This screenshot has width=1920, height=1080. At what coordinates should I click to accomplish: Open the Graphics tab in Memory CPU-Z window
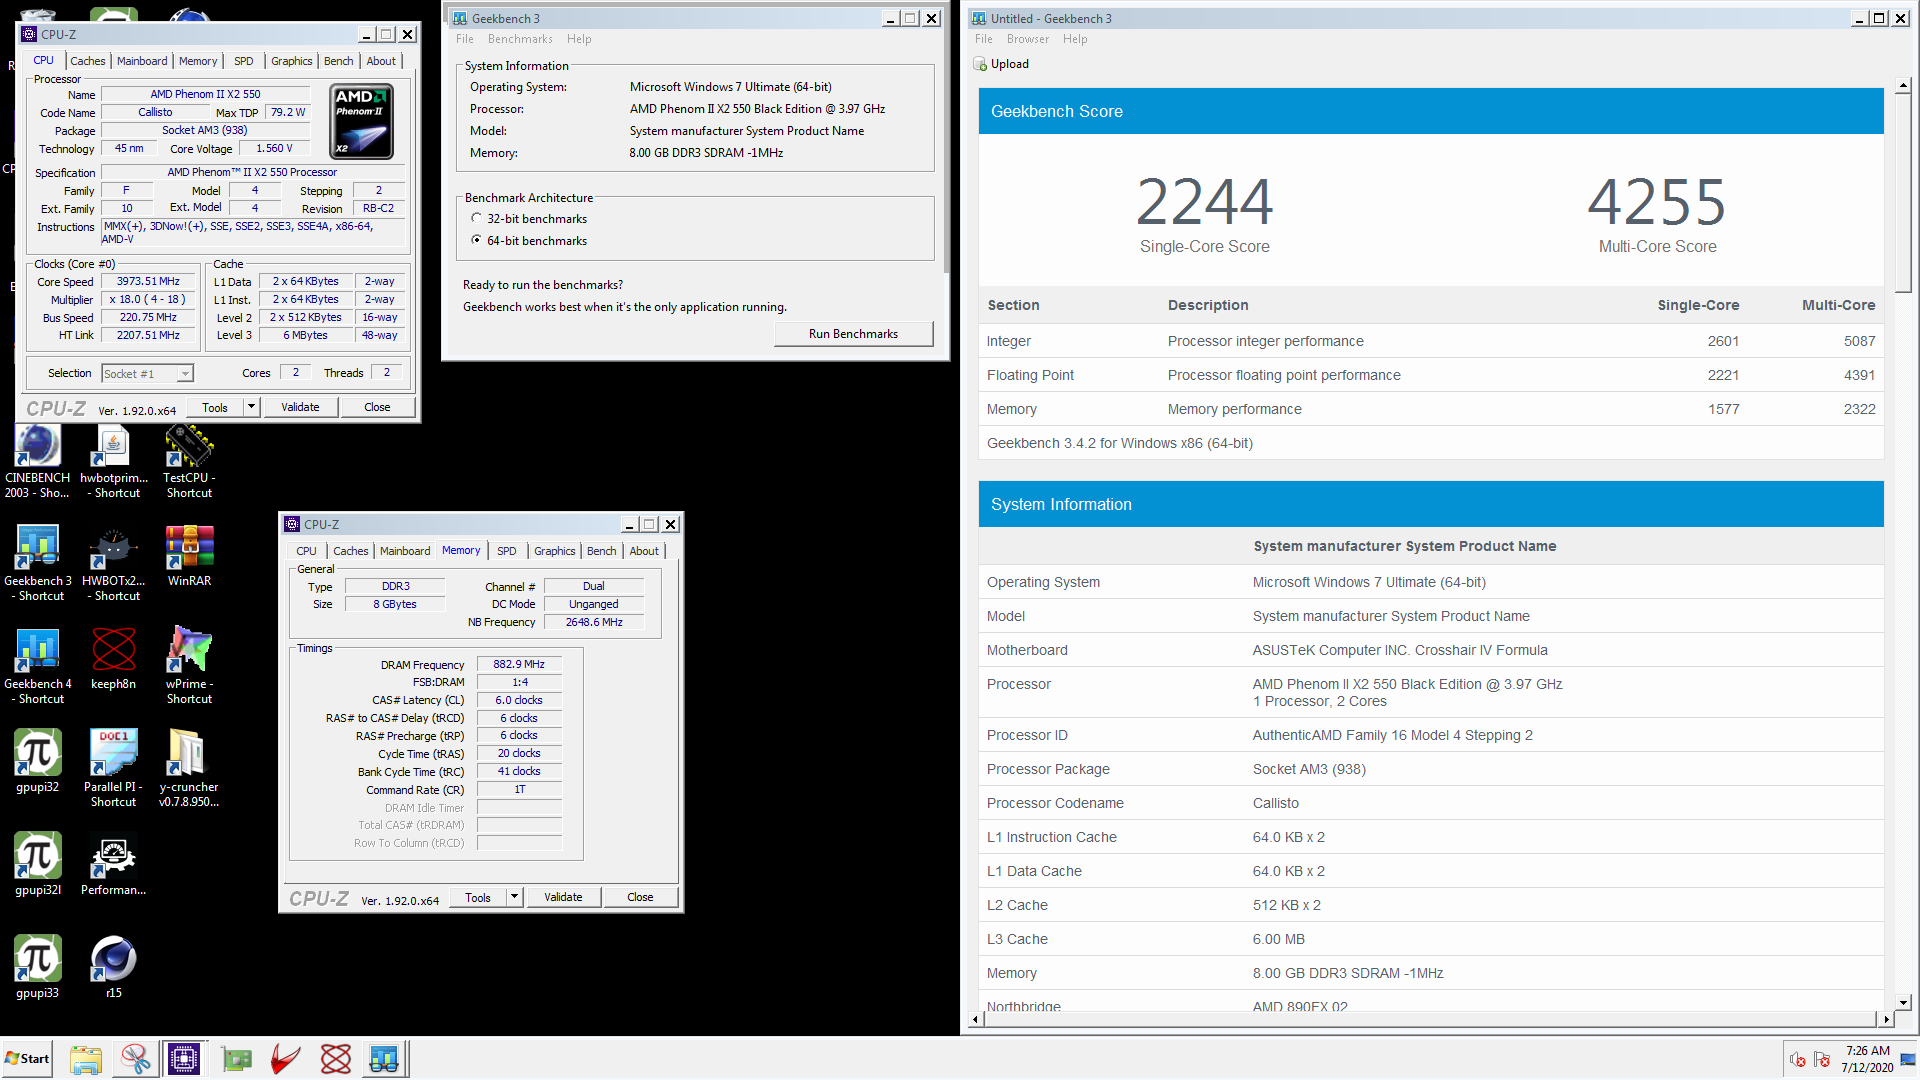555,551
